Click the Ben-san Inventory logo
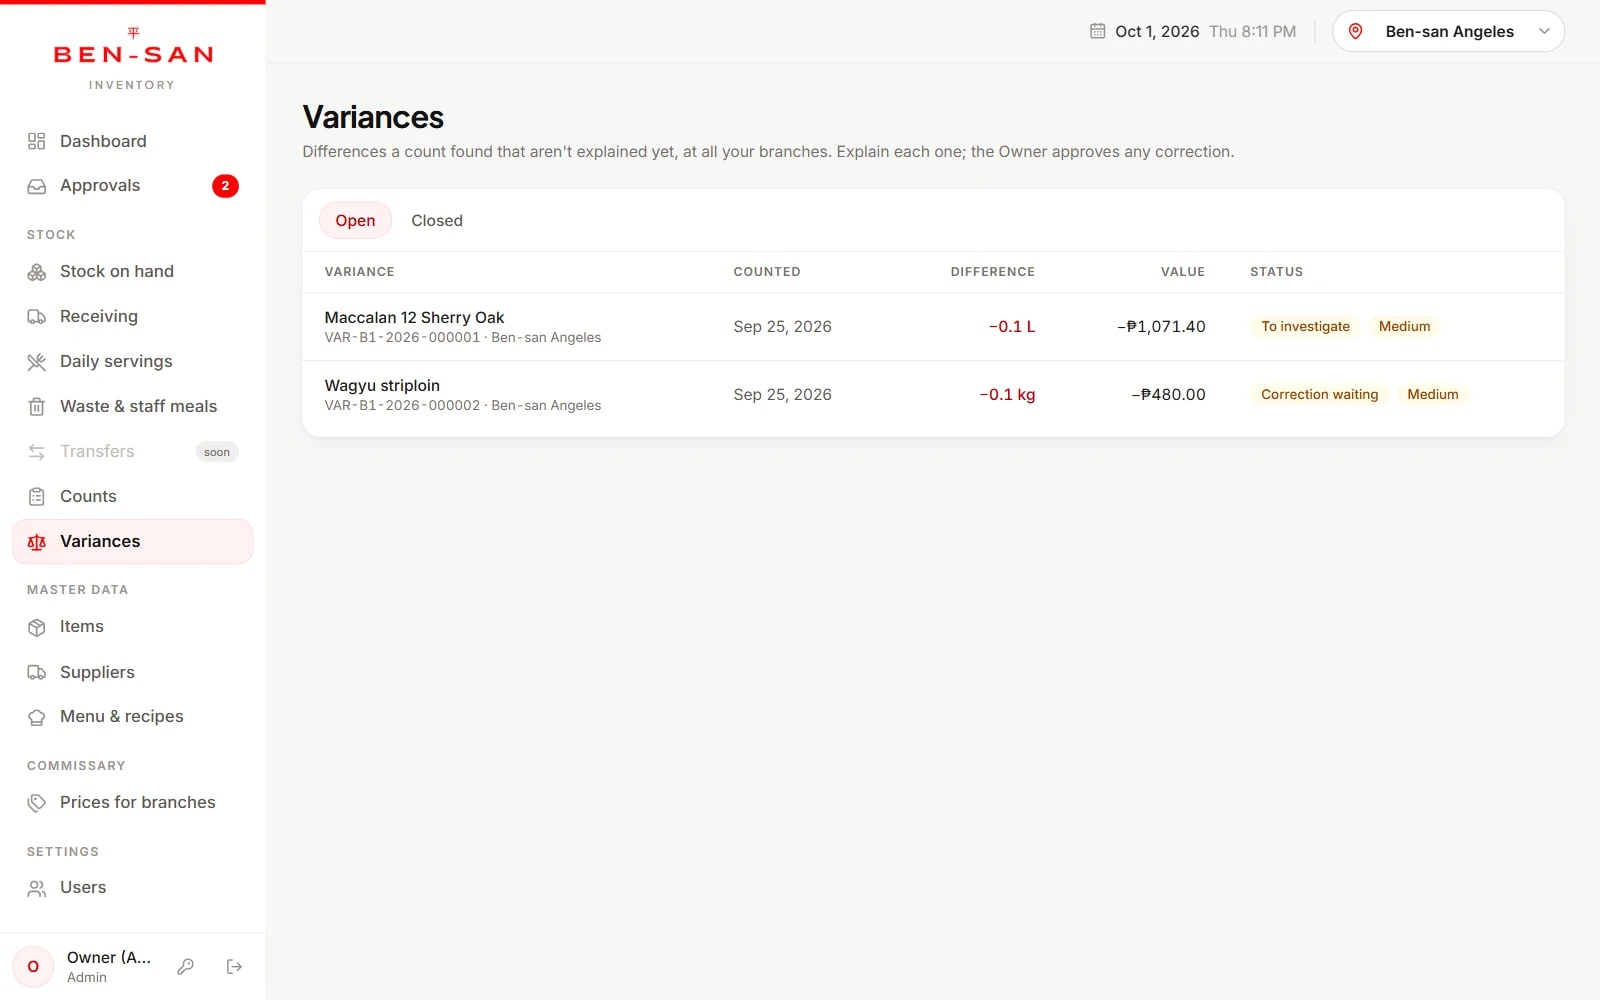1600x1000 pixels. (133, 58)
